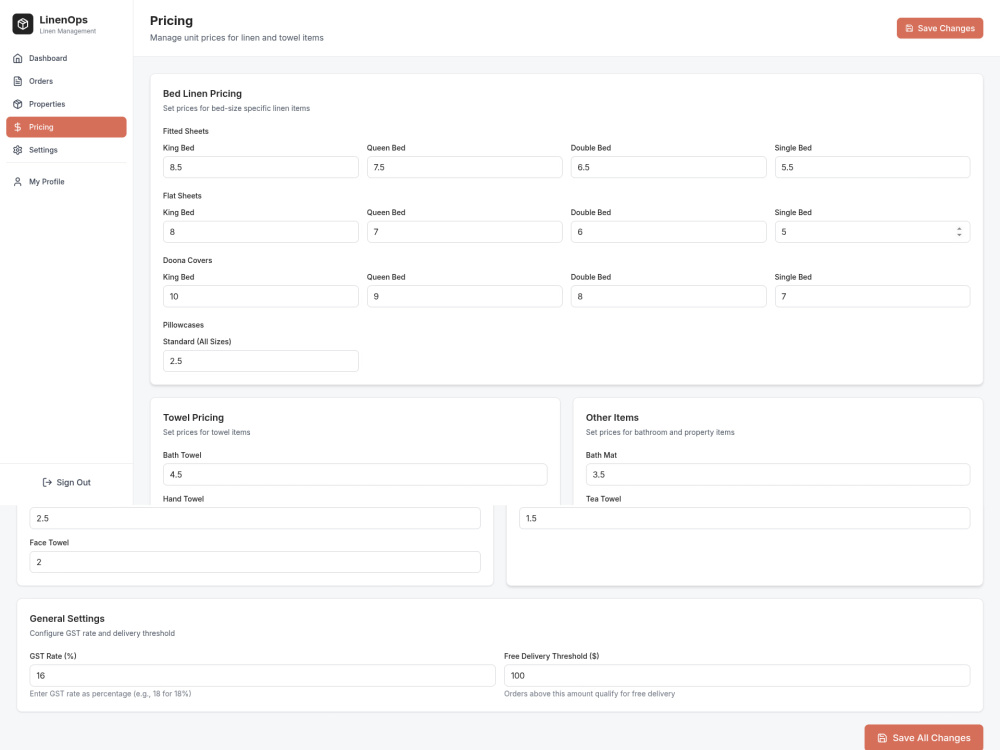This screenshot has width=1000, height=750.
Task: Click the Properties box icon
Action: (x=18, y=104)
